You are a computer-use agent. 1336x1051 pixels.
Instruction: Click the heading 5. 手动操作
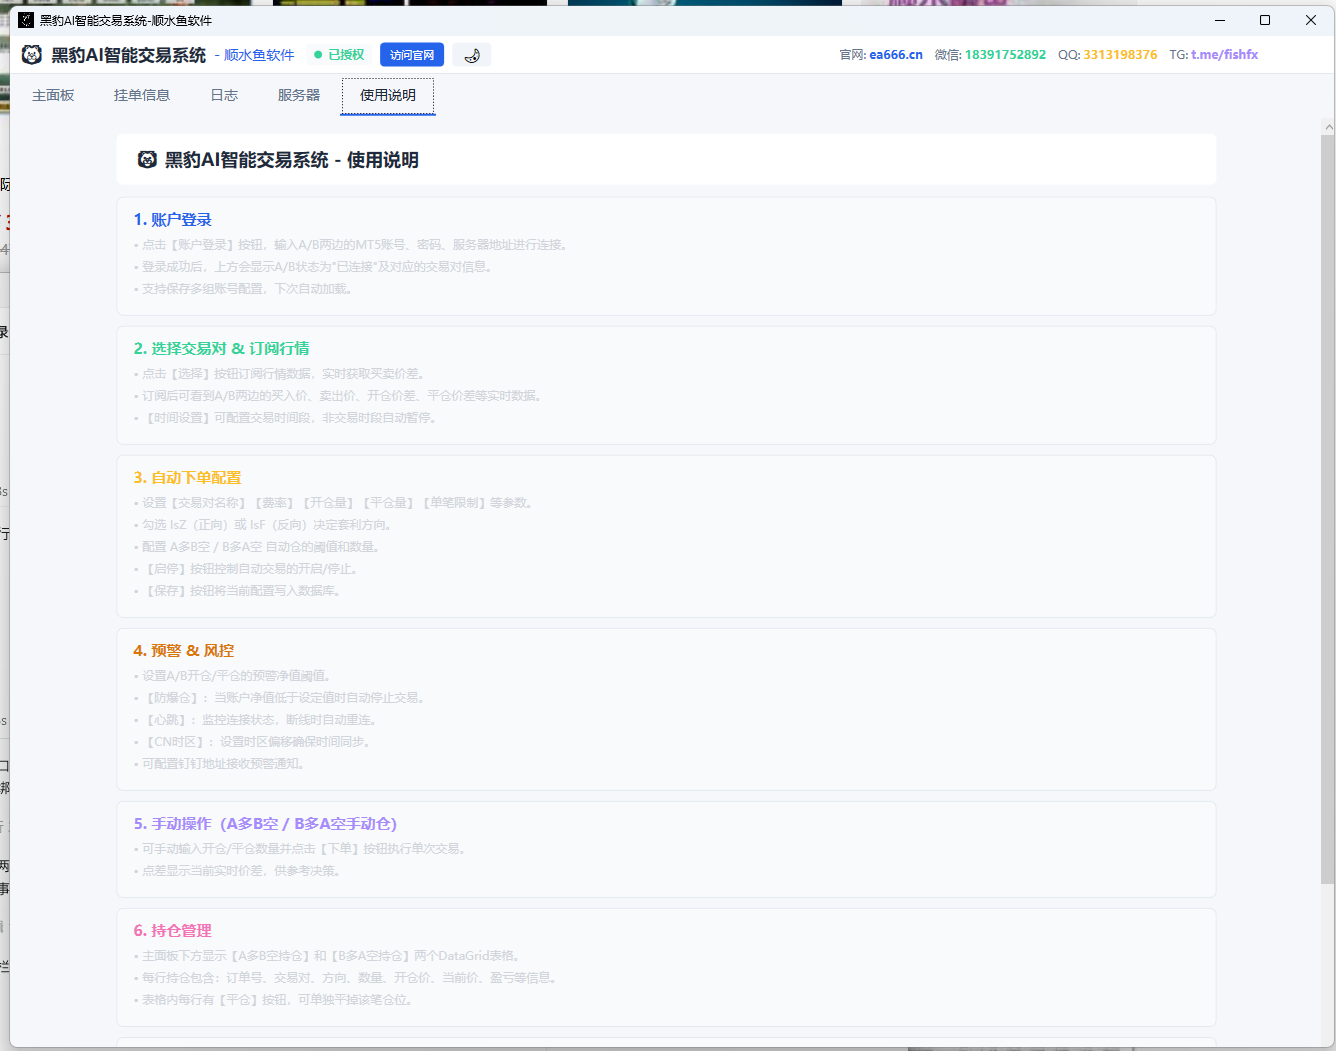[265, 824]
